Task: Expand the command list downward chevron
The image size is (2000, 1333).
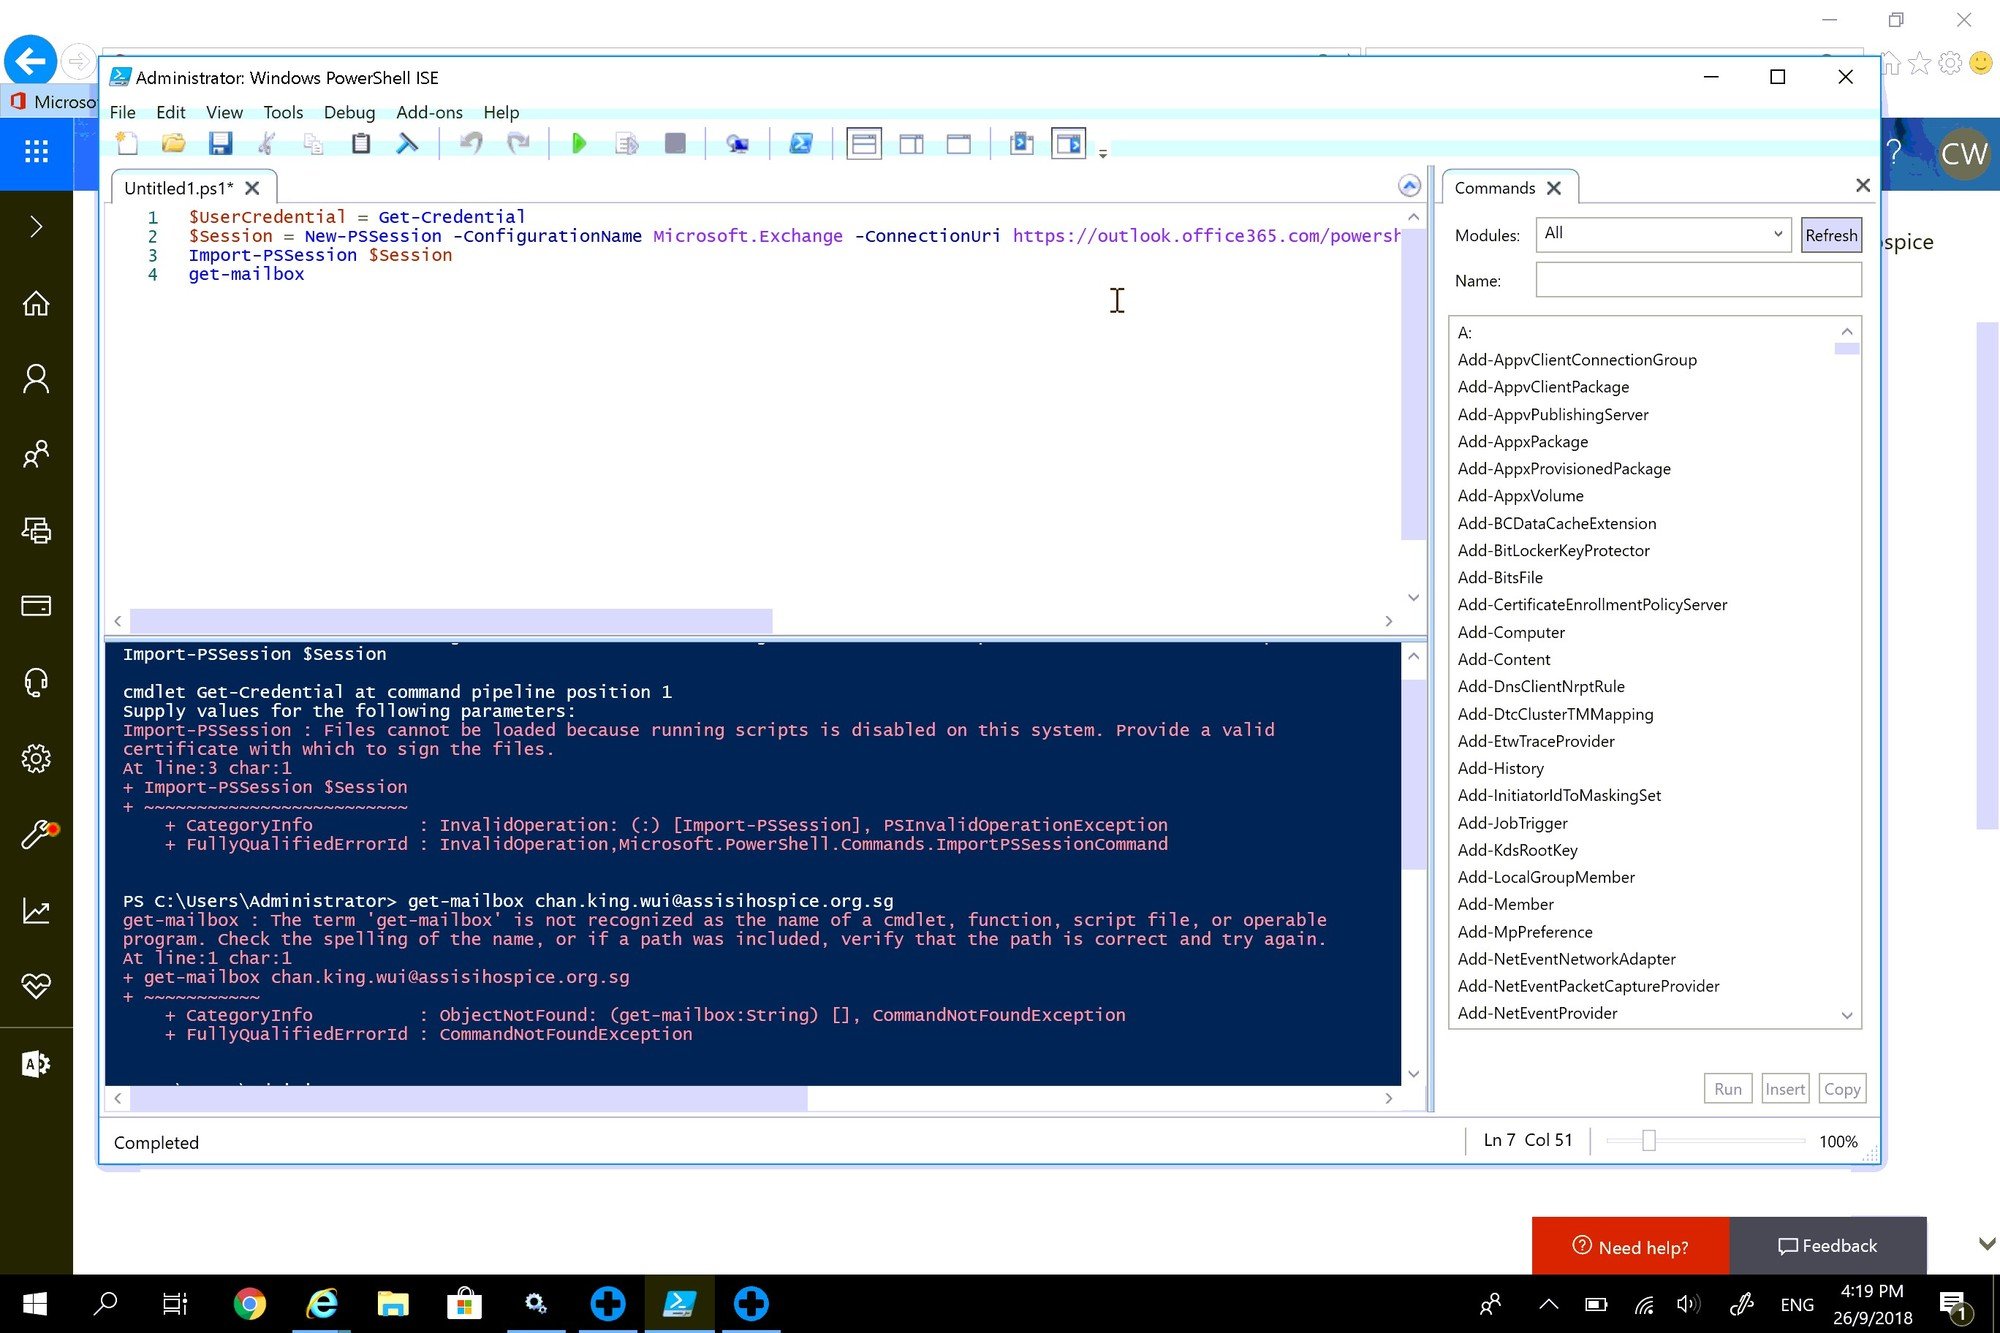Action: (1846, 1015)
